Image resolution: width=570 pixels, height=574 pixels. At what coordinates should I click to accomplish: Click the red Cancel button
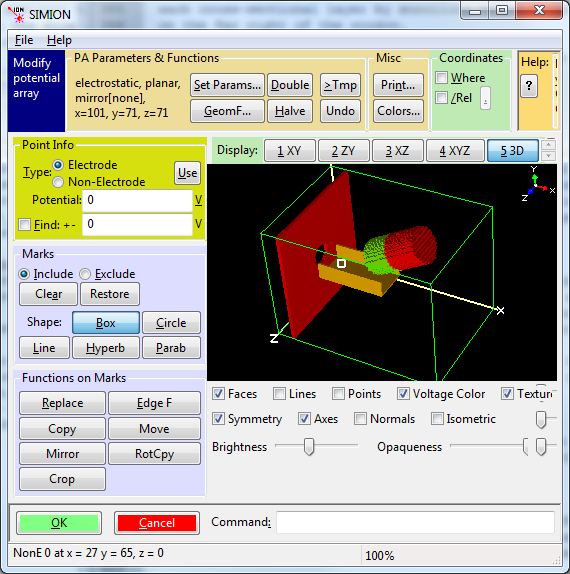coord(157,523)
